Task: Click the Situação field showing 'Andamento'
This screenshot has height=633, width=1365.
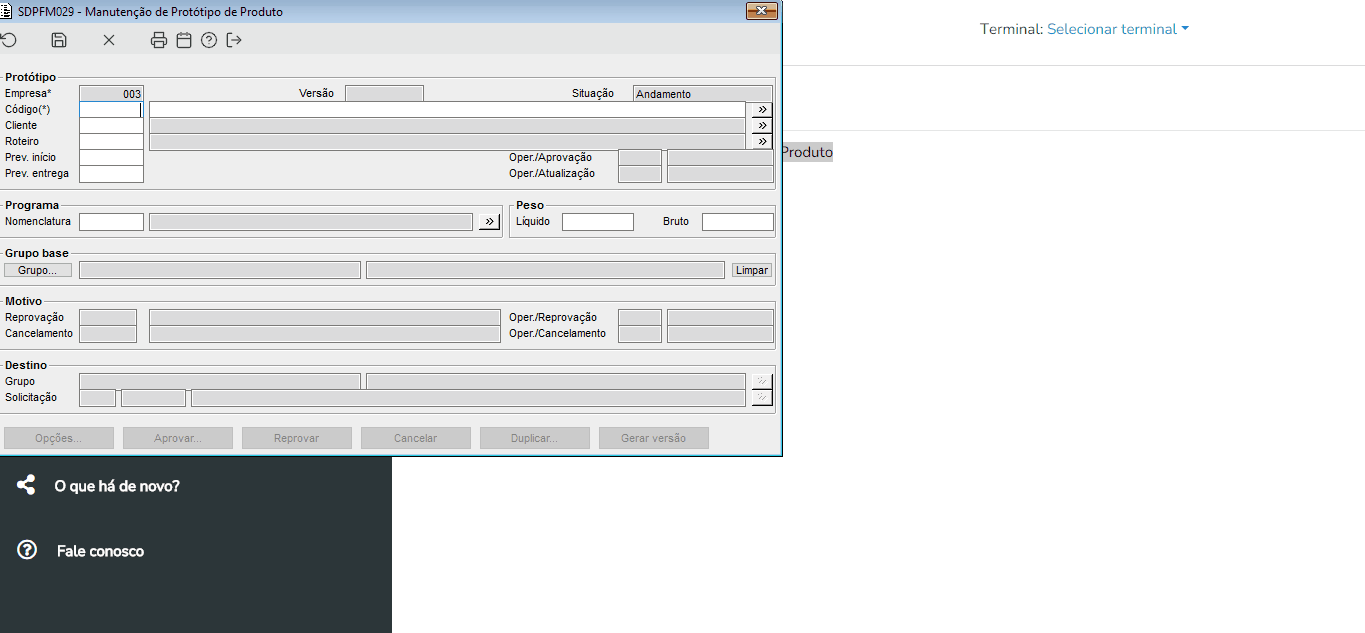Action: pyautogui.click(x=703, y=94)
